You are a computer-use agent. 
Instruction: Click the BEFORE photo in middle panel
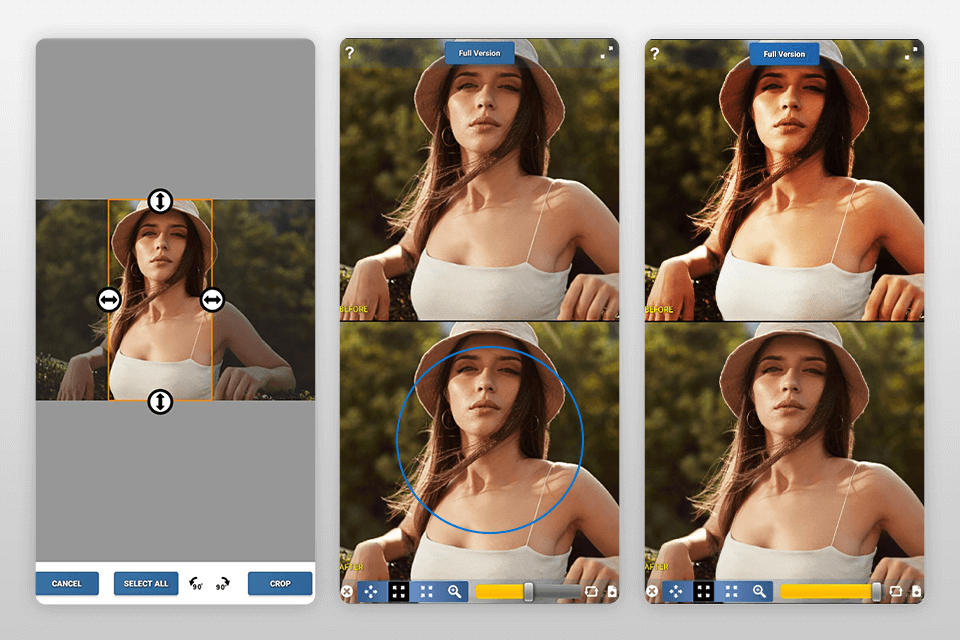pos(479,179)
